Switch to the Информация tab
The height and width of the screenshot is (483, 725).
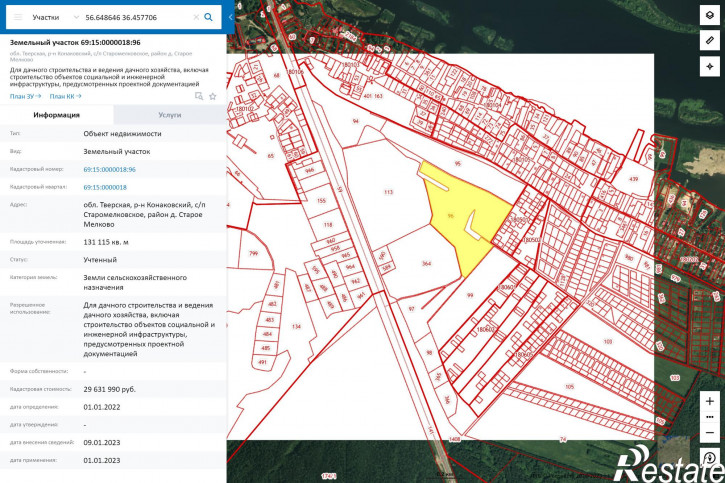[x=56, y=115]
